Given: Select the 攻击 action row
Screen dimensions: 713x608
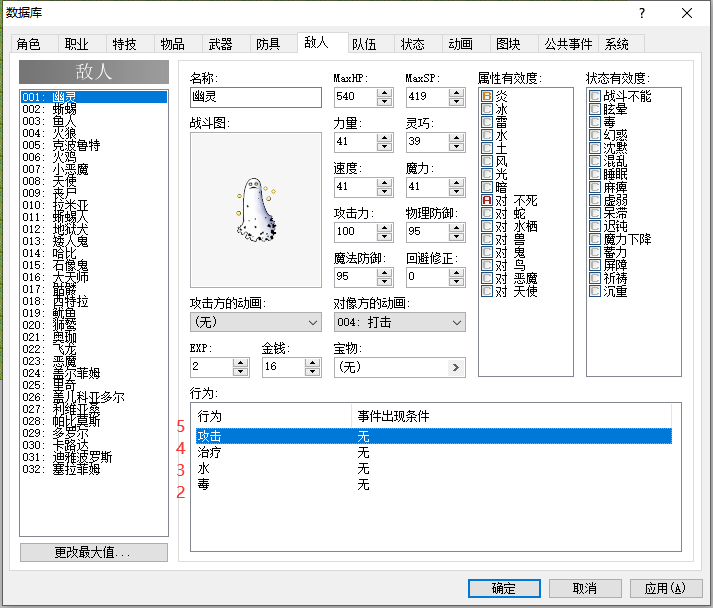Looking at the screenshot, I should [434, 436].
